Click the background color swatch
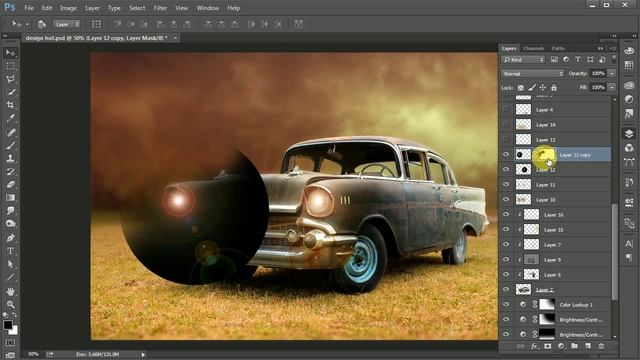 [x=14, y=330]
